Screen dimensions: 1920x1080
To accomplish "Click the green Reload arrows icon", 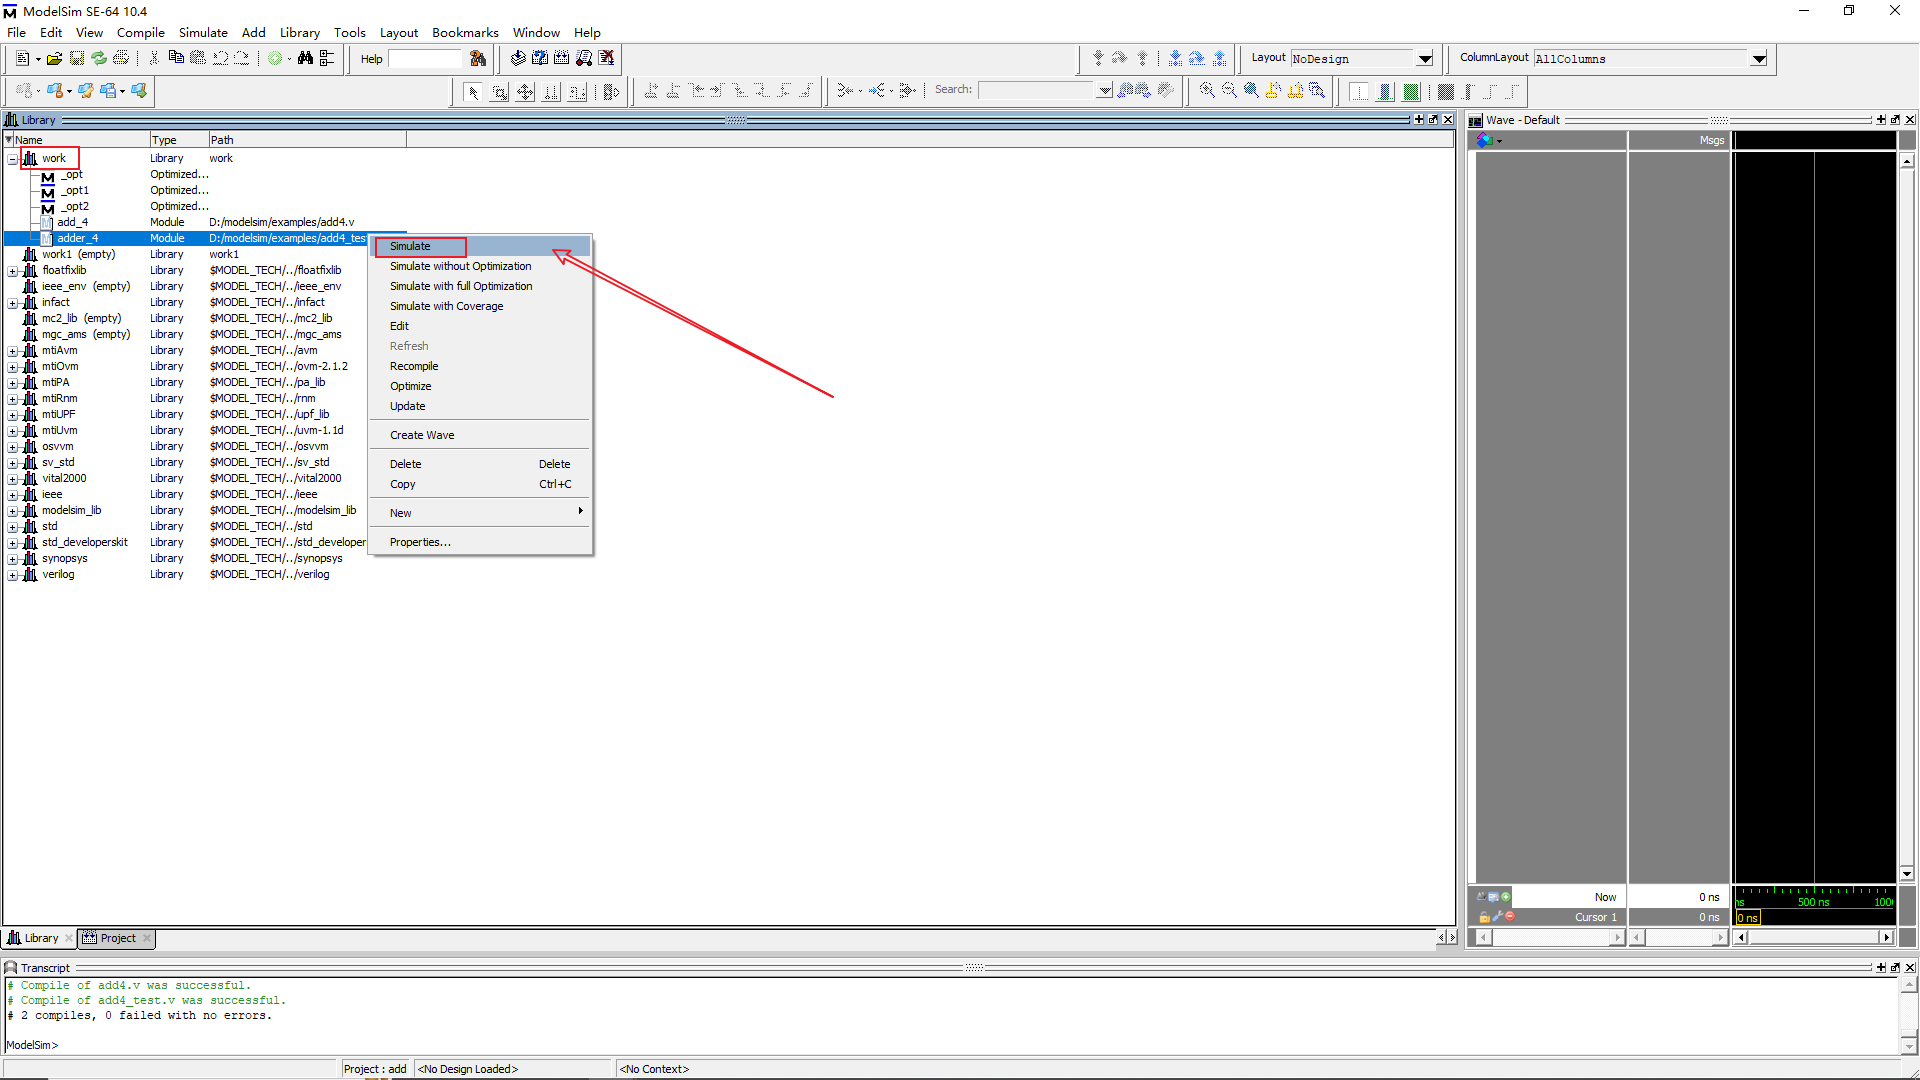I will tap(99, 59).
